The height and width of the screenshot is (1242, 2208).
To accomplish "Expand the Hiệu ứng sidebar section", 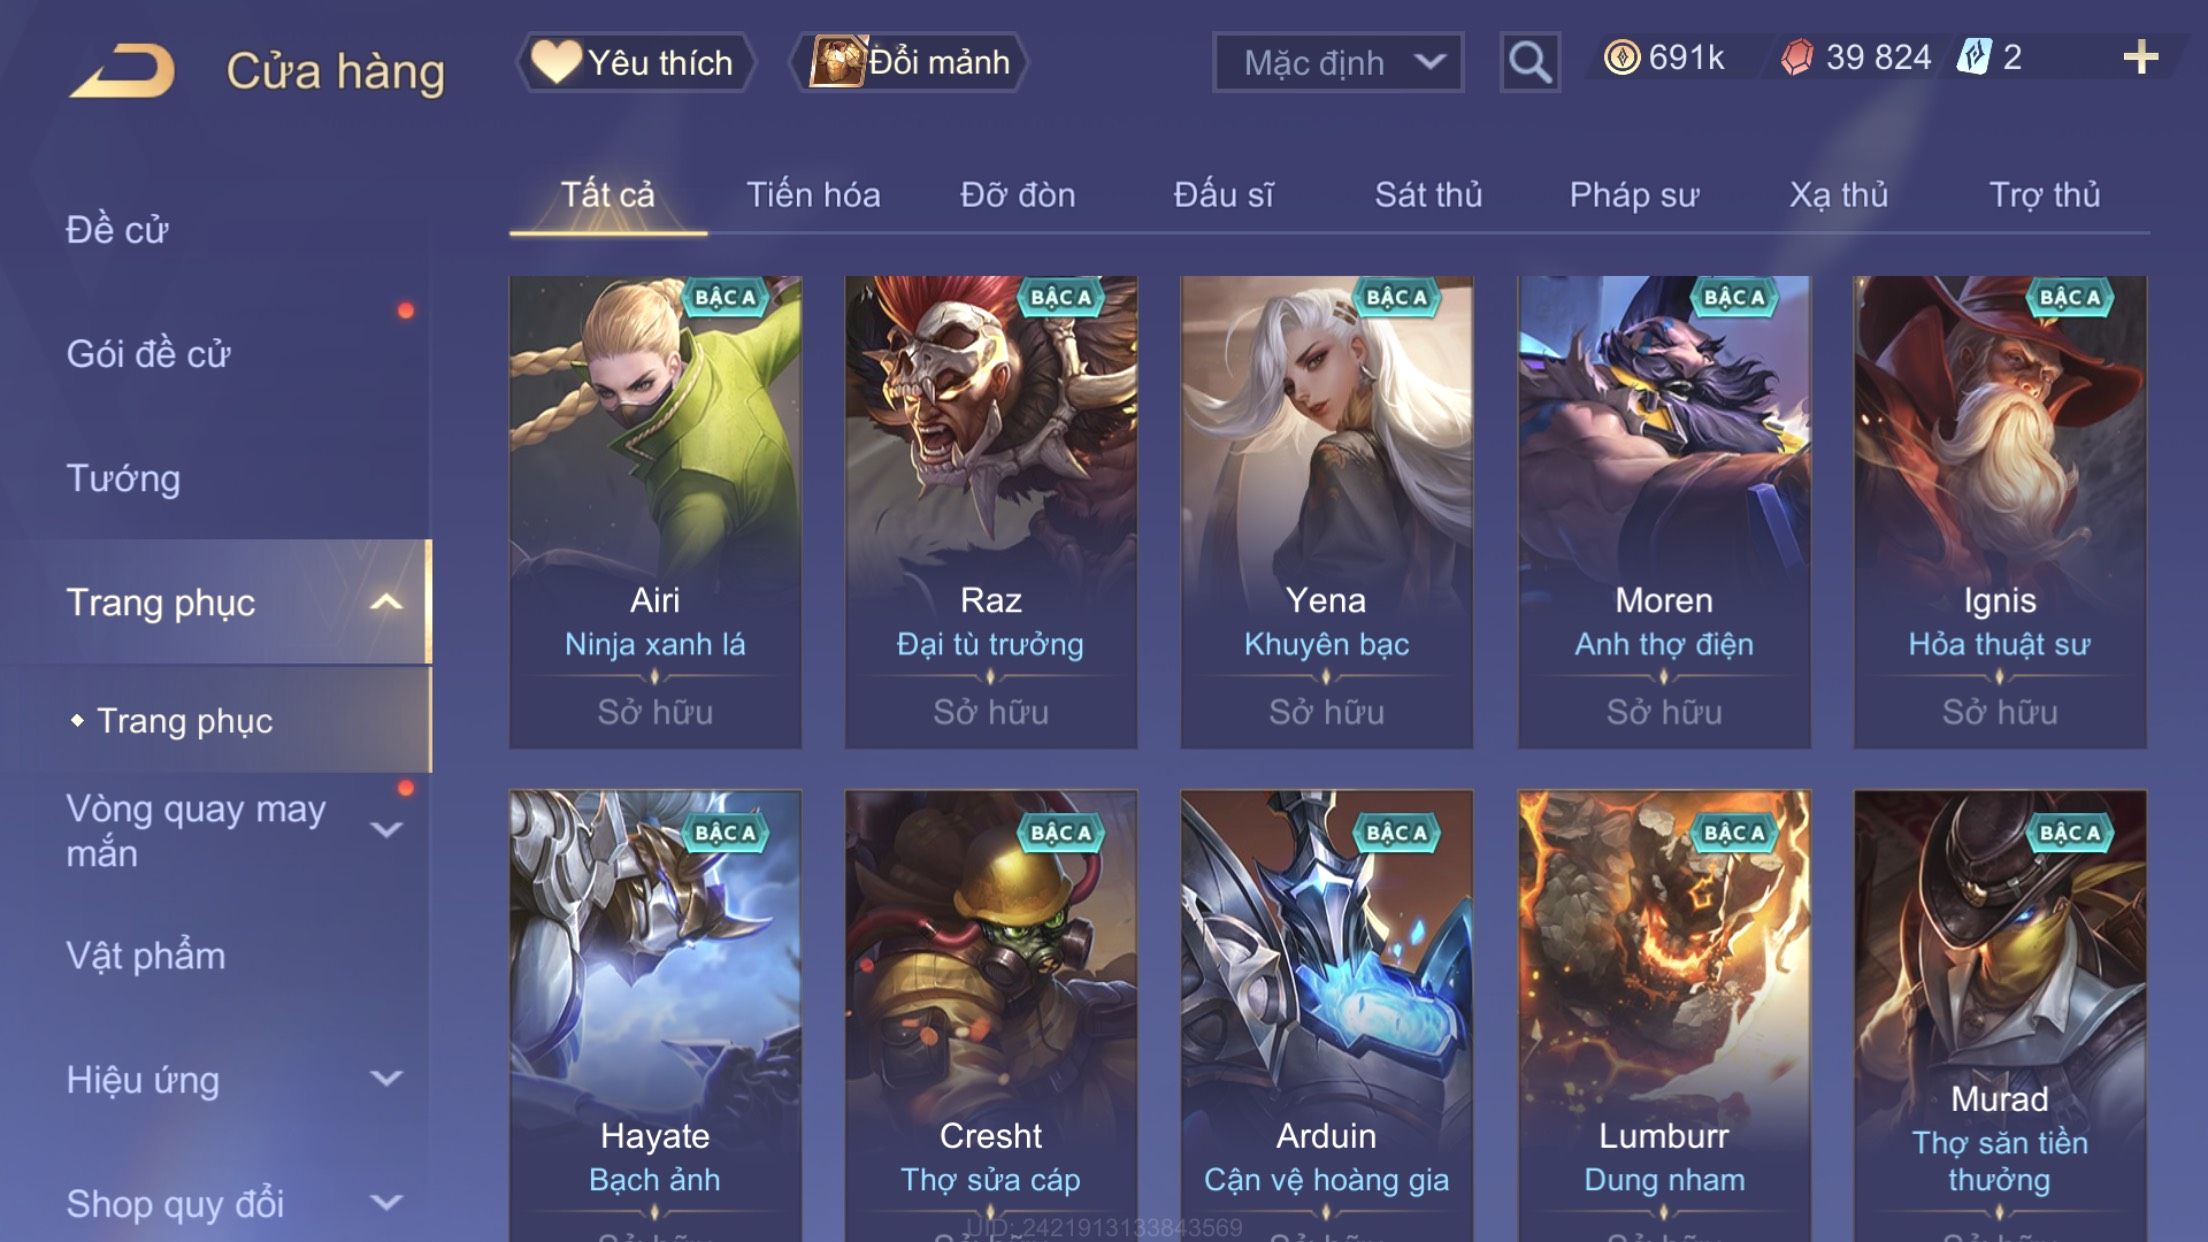I will tap(386, 1078).
